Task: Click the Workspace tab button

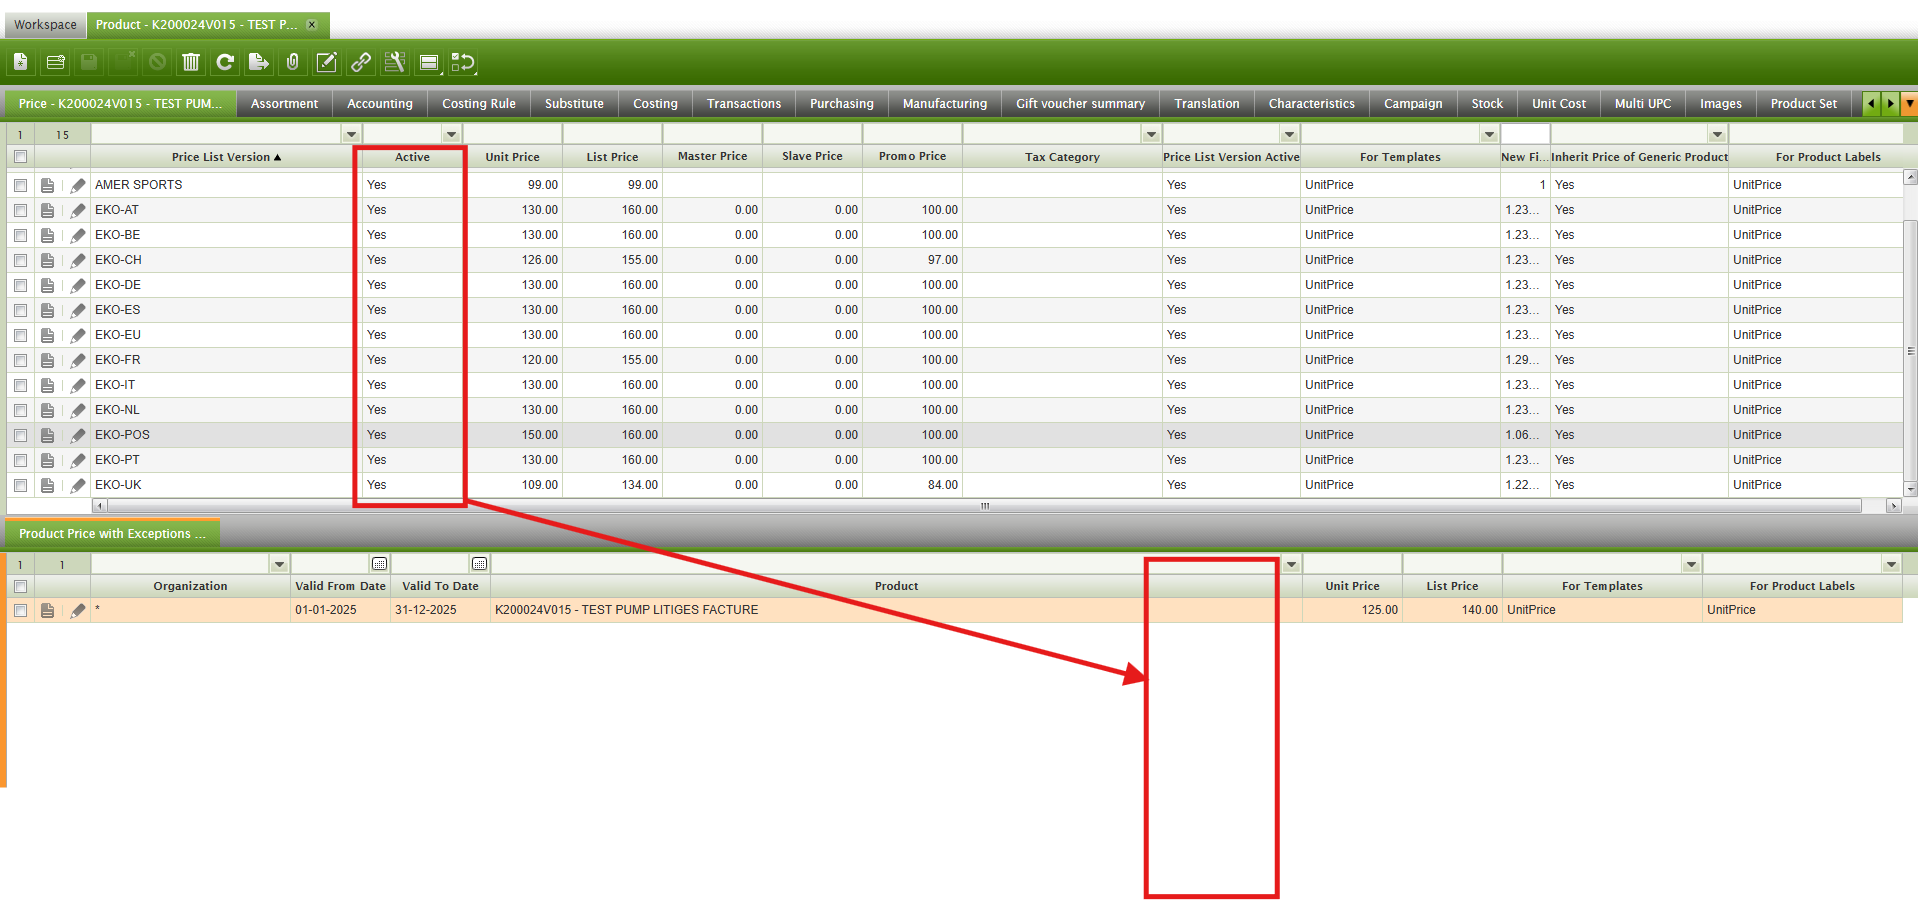Action: (x=45, y=25)
